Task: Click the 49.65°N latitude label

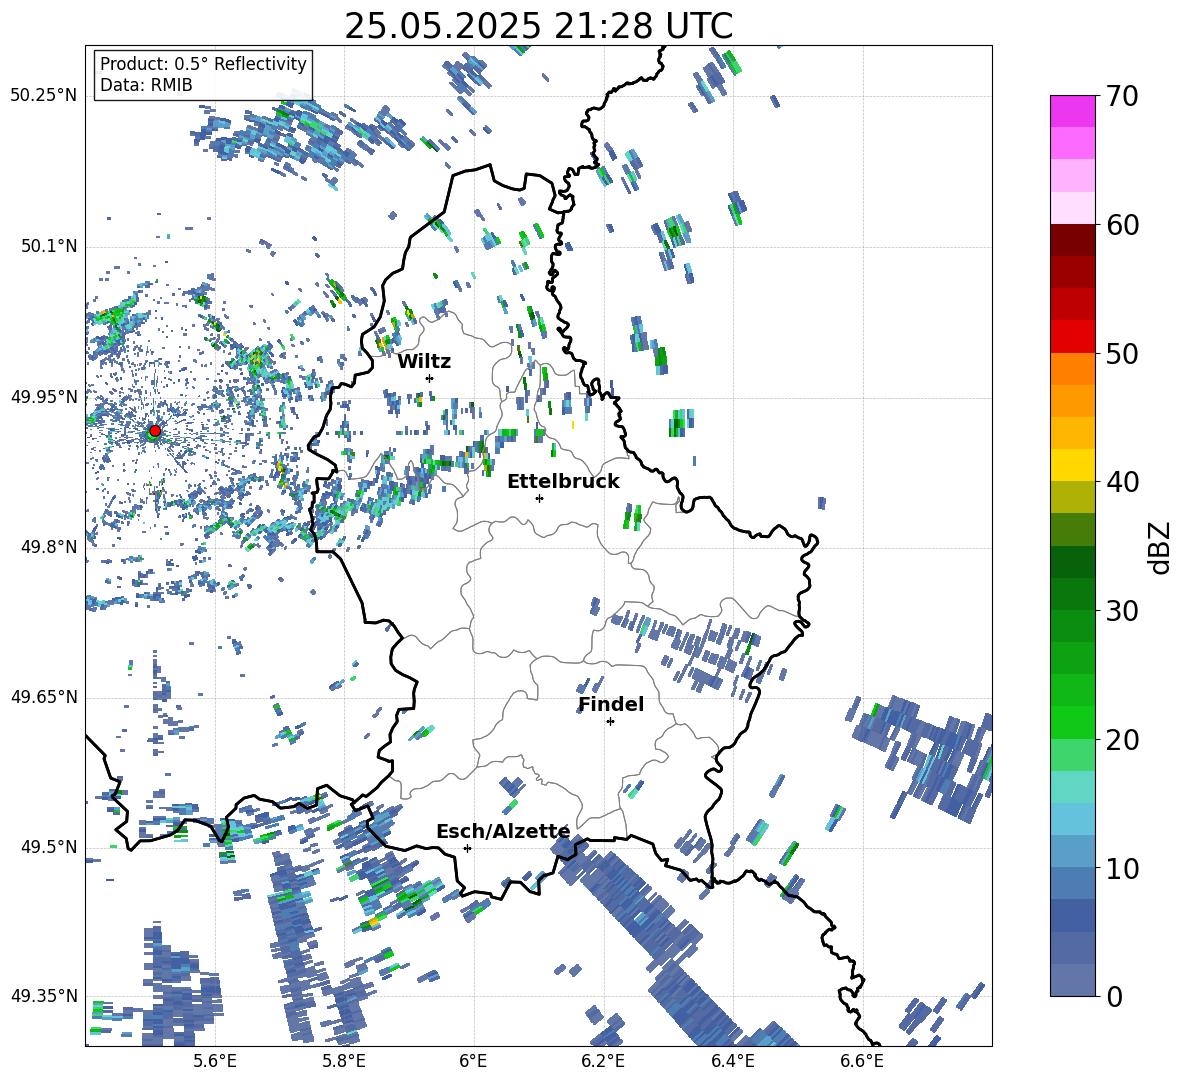Action: coord(44,697)
